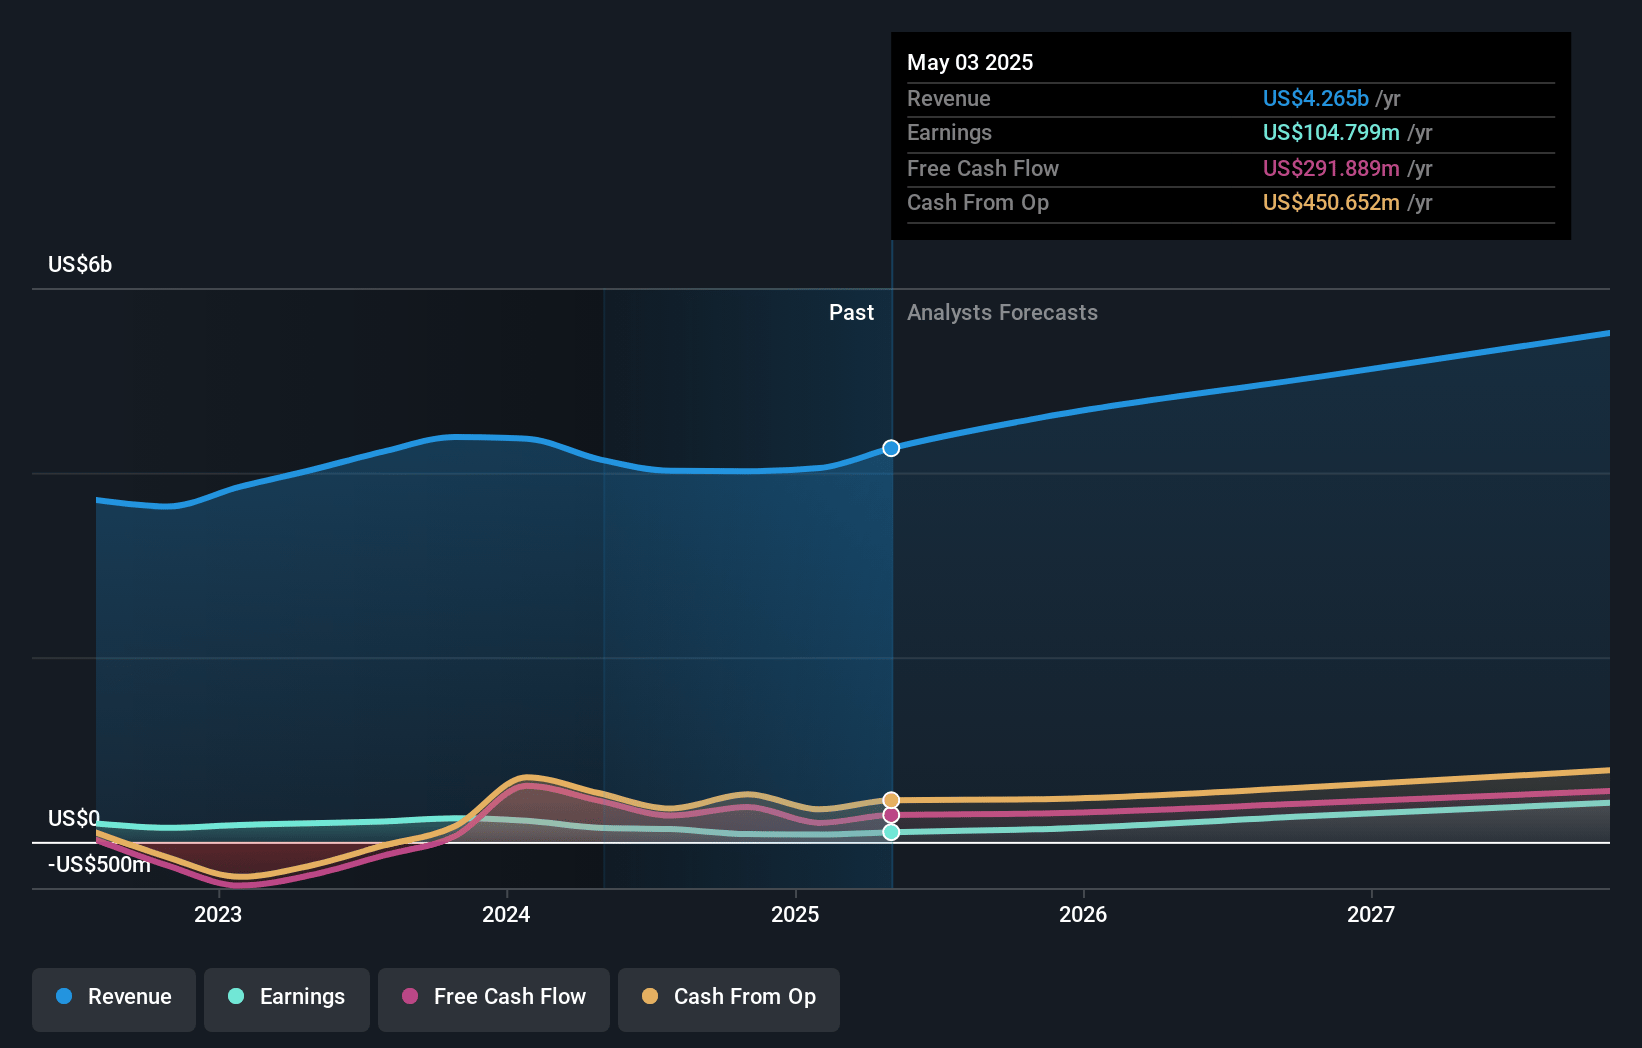Click the 2027 x-axis label

pos(1371,915)
